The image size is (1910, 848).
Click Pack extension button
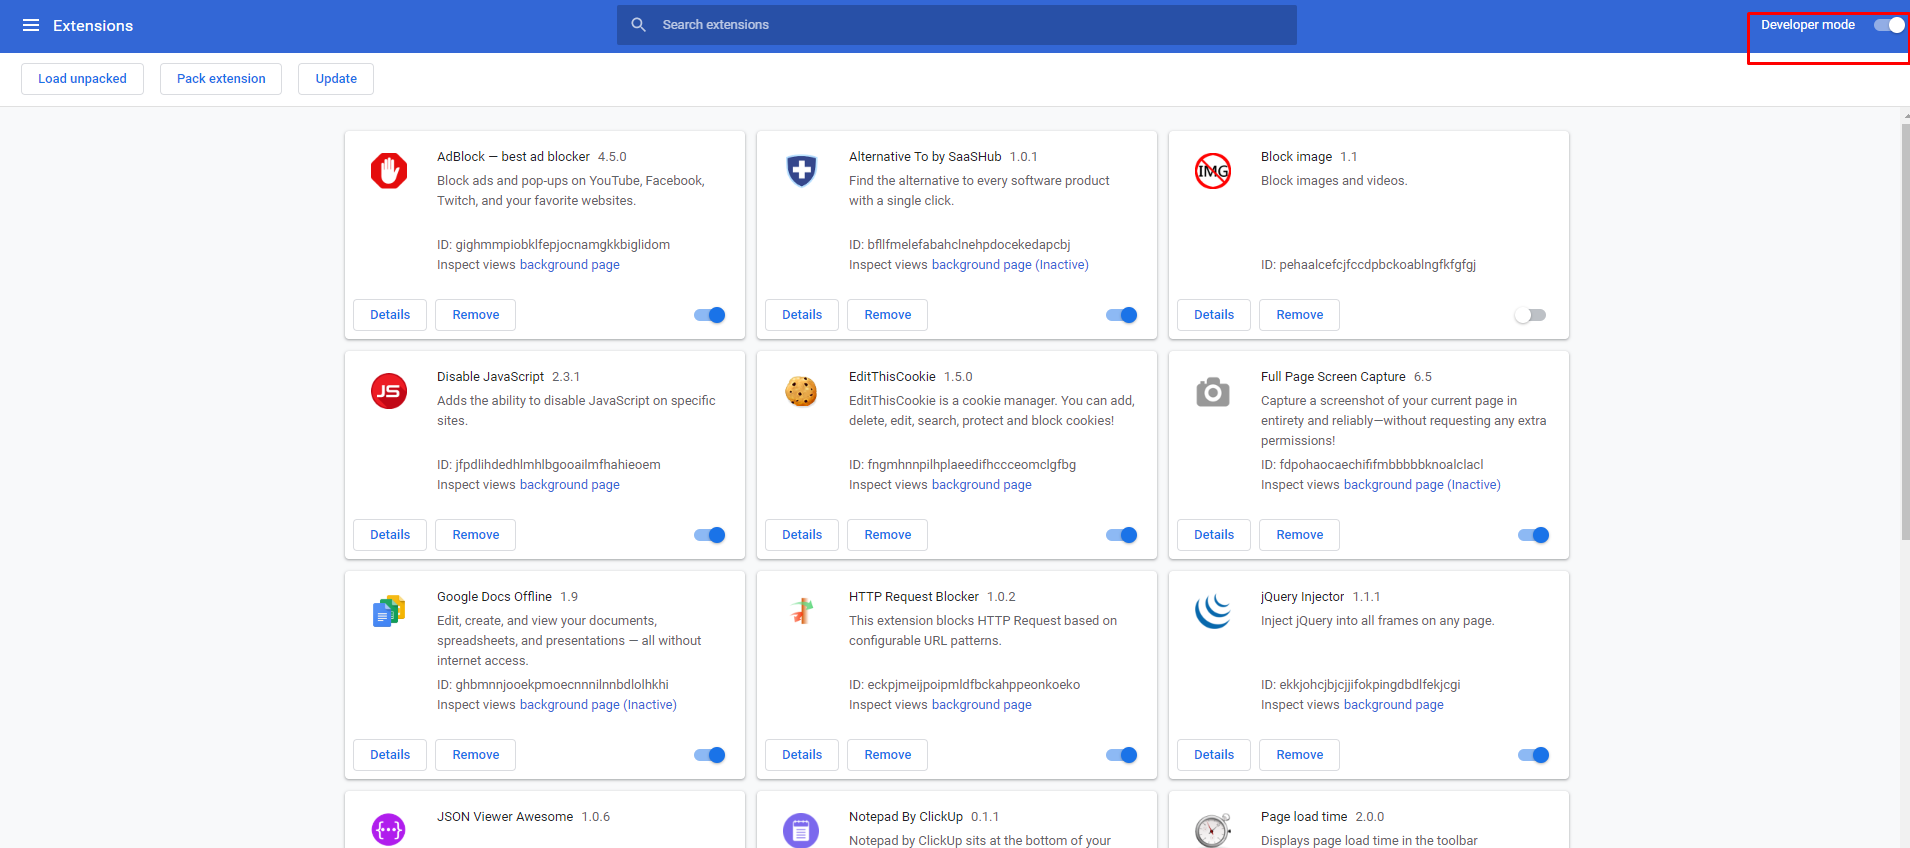pos(221,79)
